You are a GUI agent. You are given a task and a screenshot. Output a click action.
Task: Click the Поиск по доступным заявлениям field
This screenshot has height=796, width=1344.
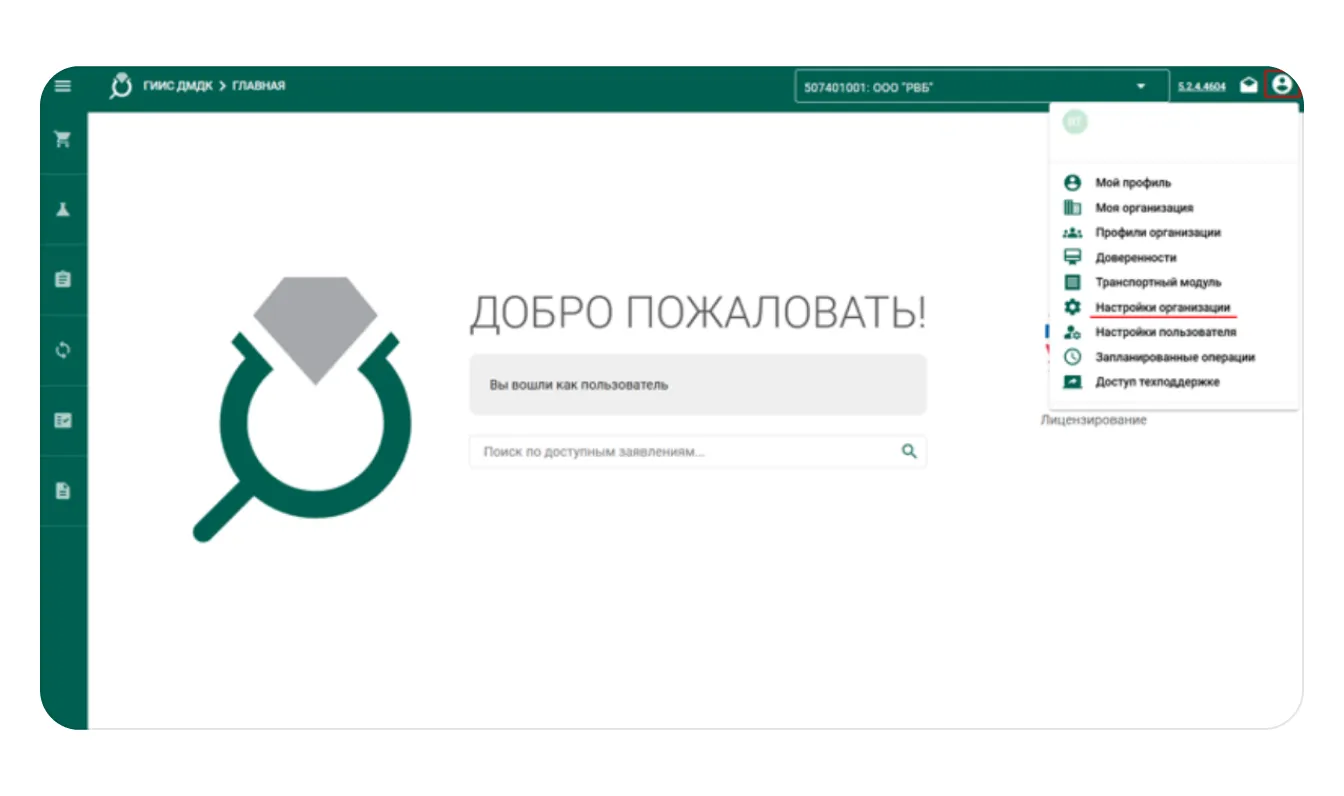pos(680,452)
